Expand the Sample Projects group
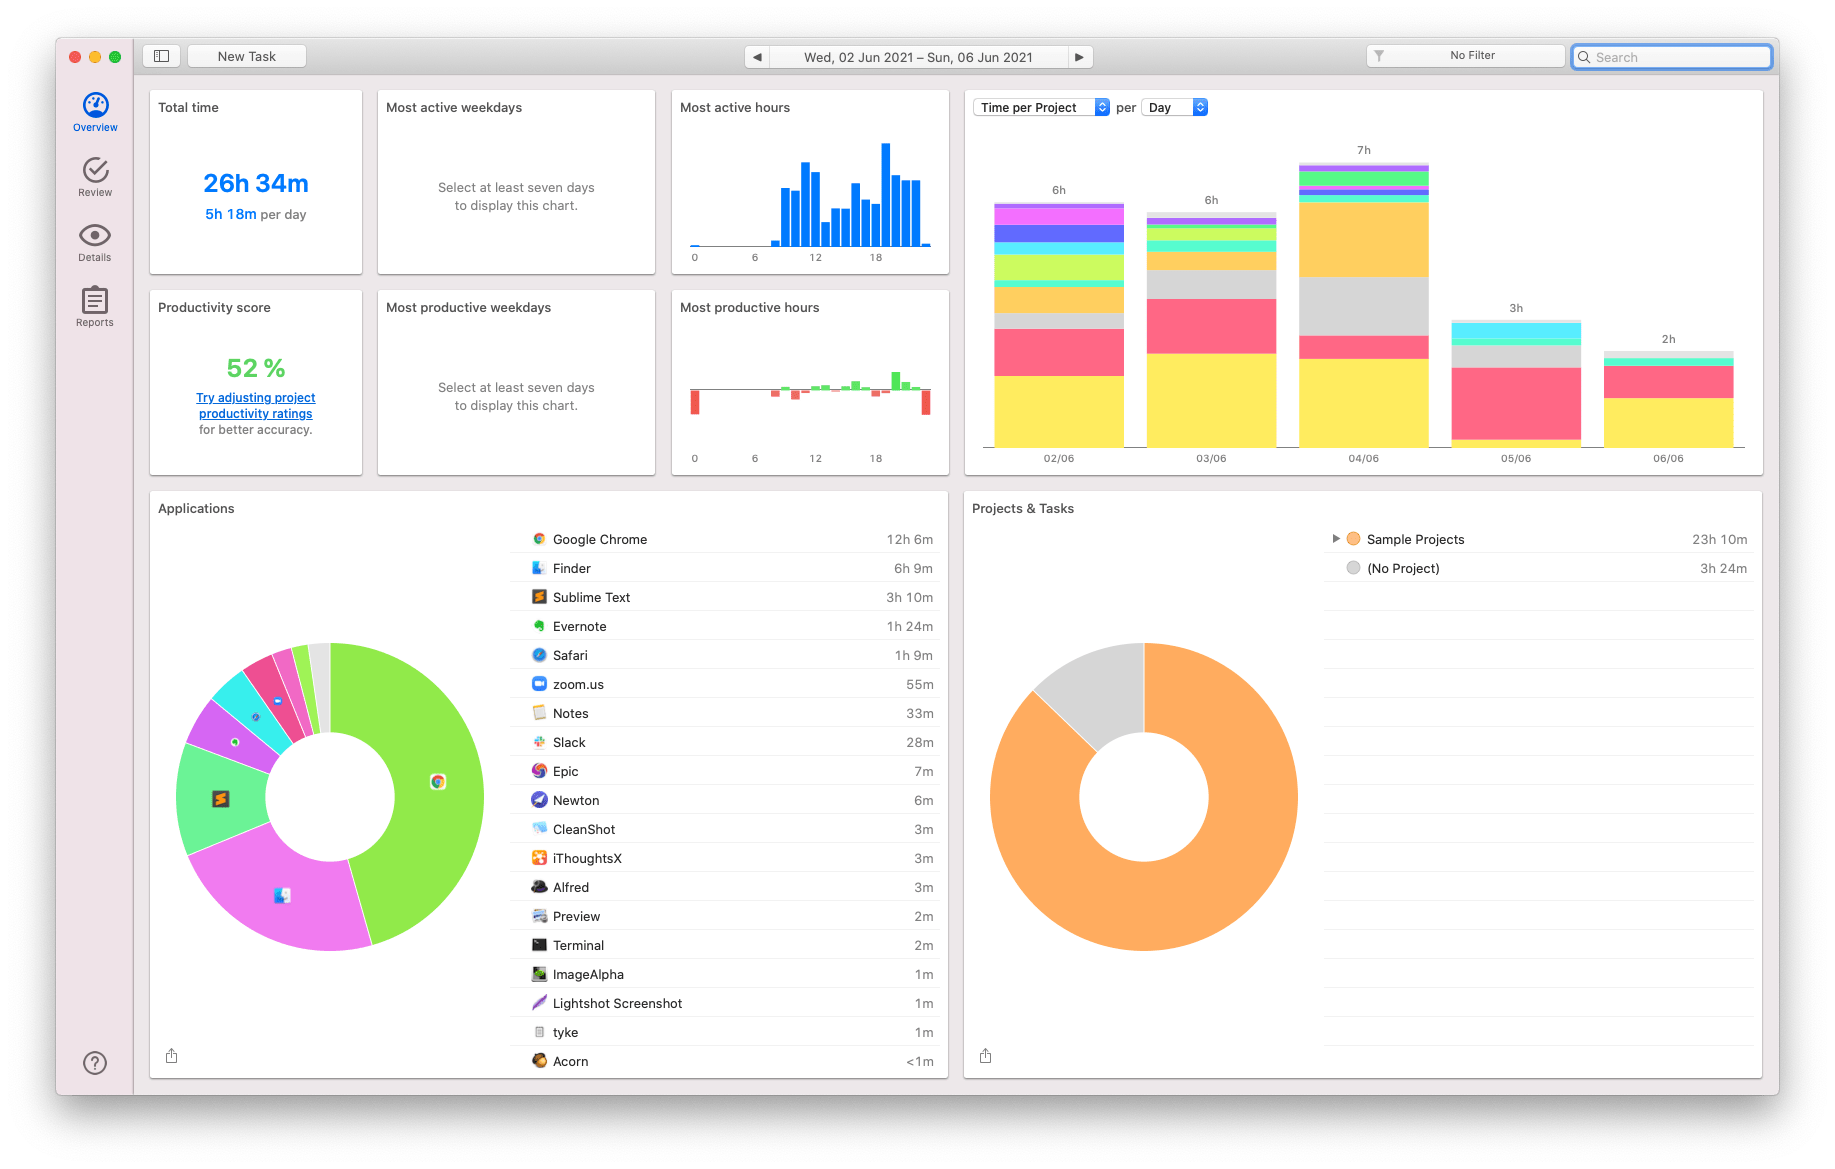Viewport: 1835px width, 1169px height. [1337, 539]
